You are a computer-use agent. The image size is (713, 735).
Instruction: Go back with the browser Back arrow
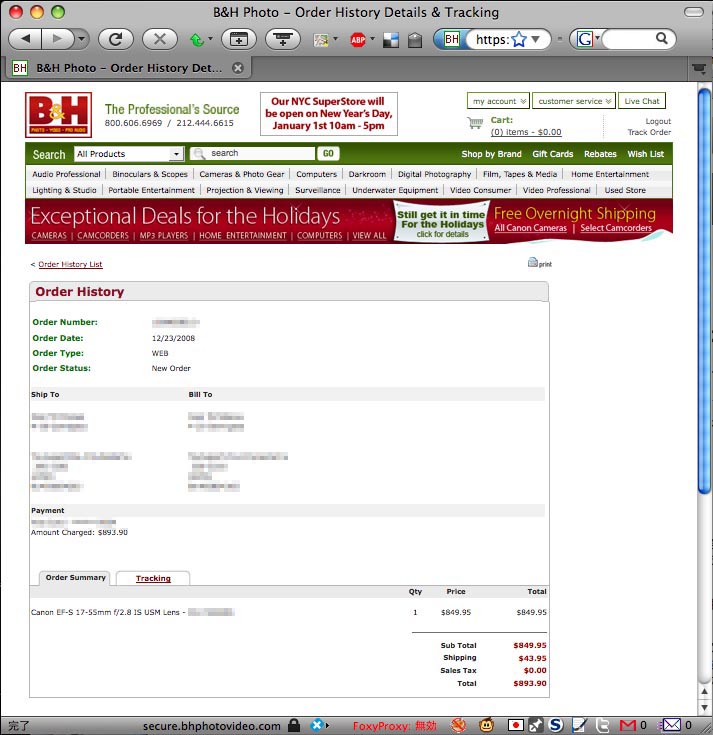tap(25, 39)
